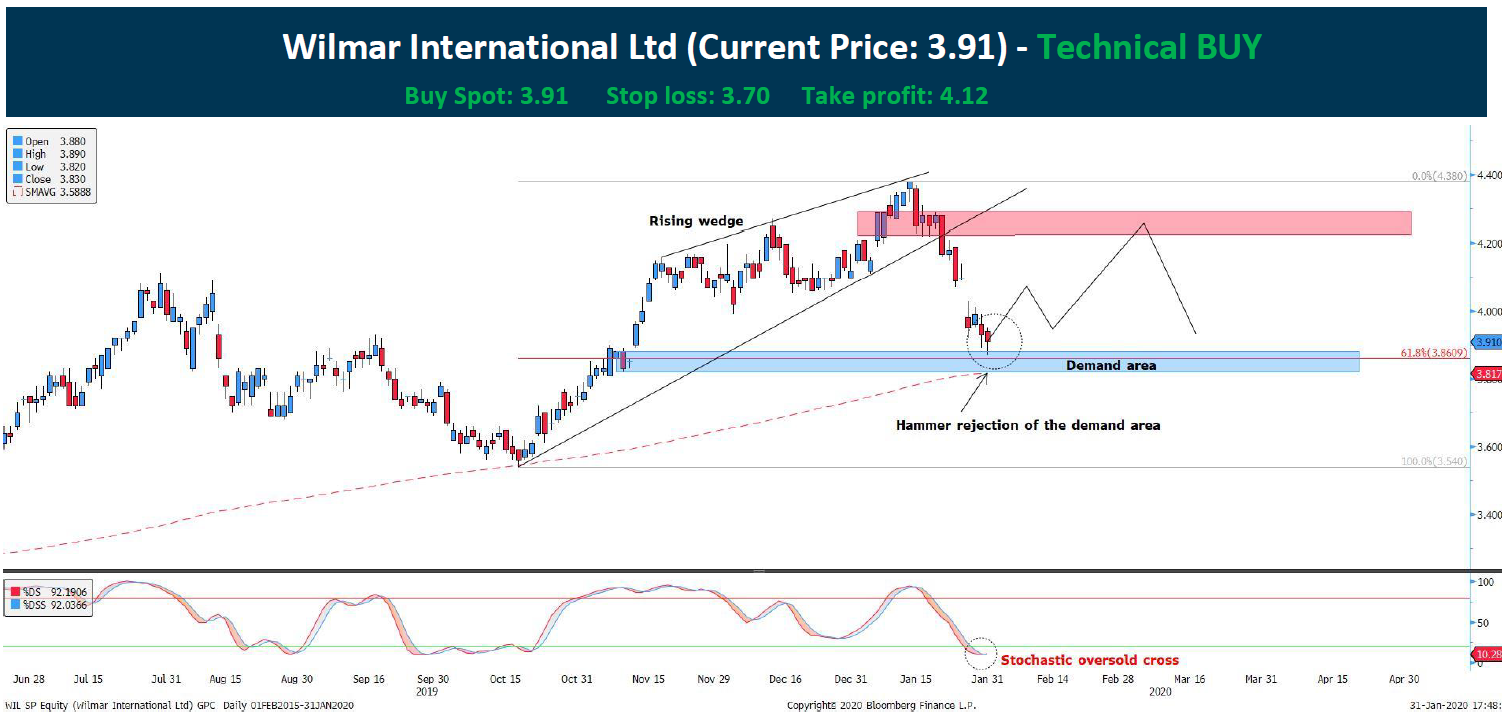
Task: Click the '%DSS 92.0366' indicator reading
Action: tap(55, 605)
